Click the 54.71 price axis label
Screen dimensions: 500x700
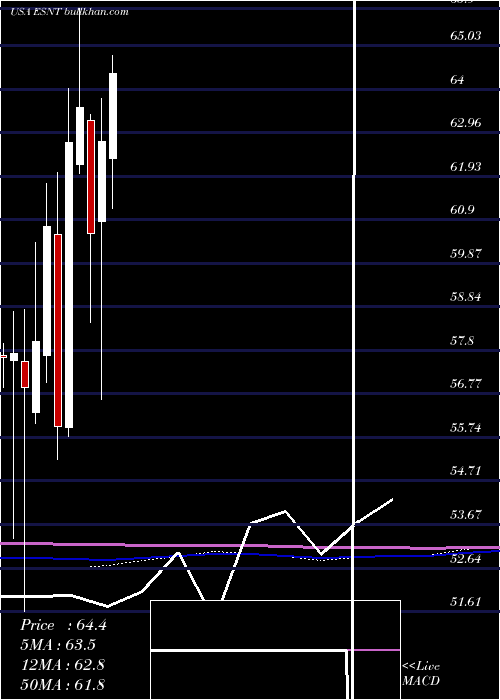pos(466,471)
